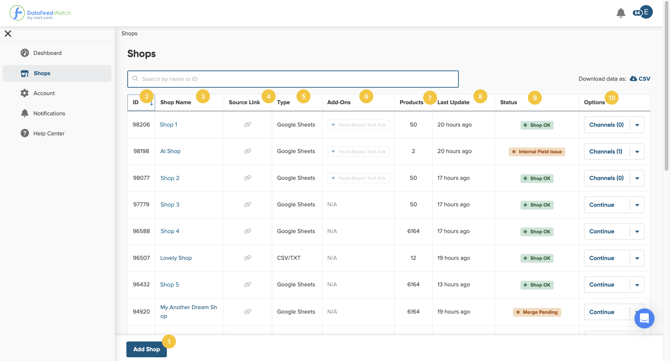Expand options dropdown for AI Shop
670x361 pixels.
point(637,152)
